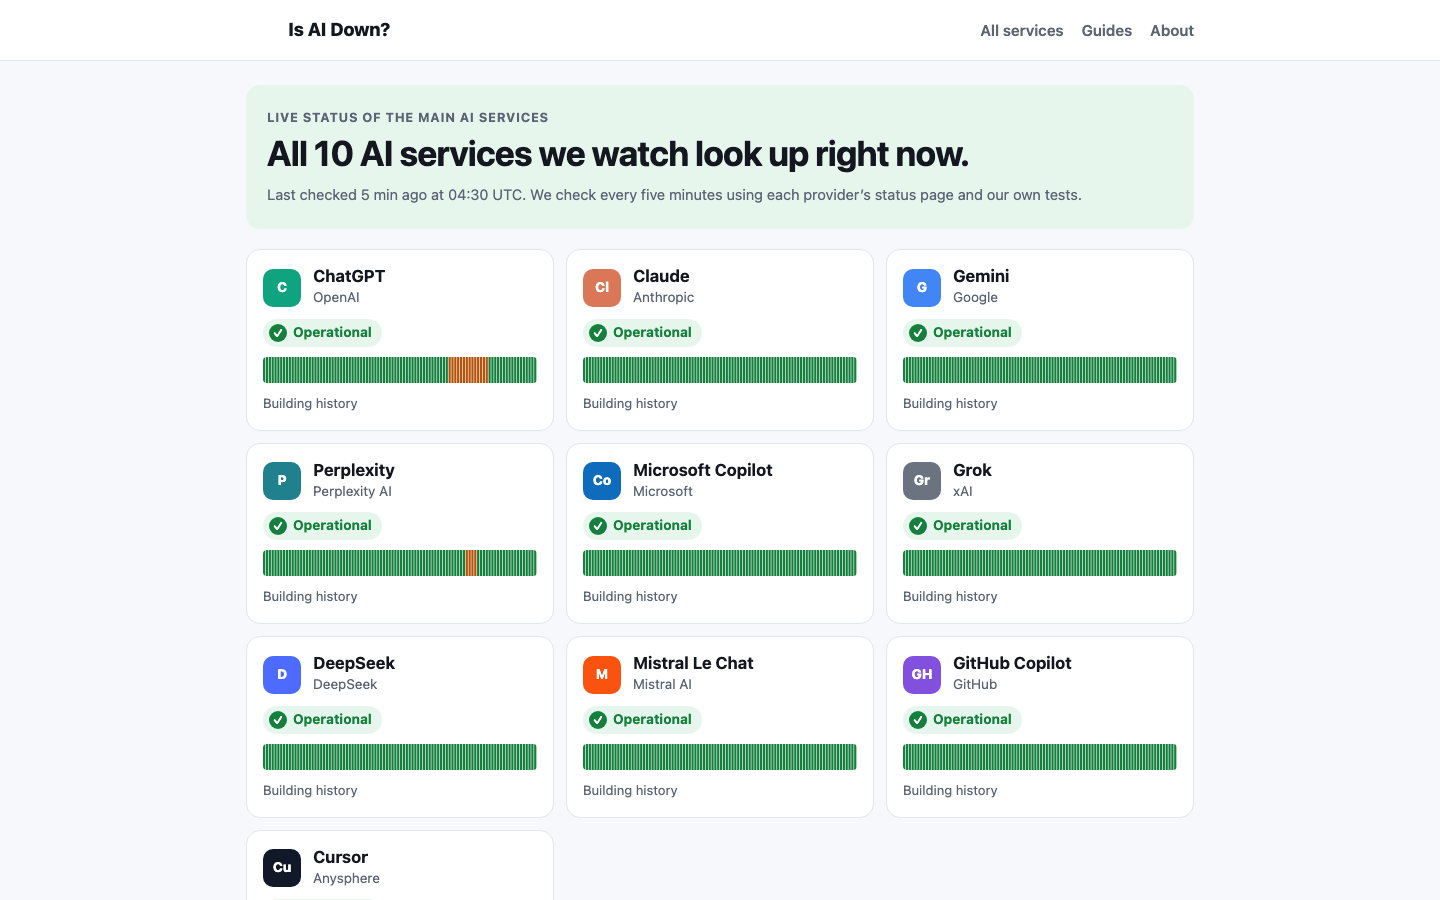Open the Guides nav item

click(x=1107, y=31)
